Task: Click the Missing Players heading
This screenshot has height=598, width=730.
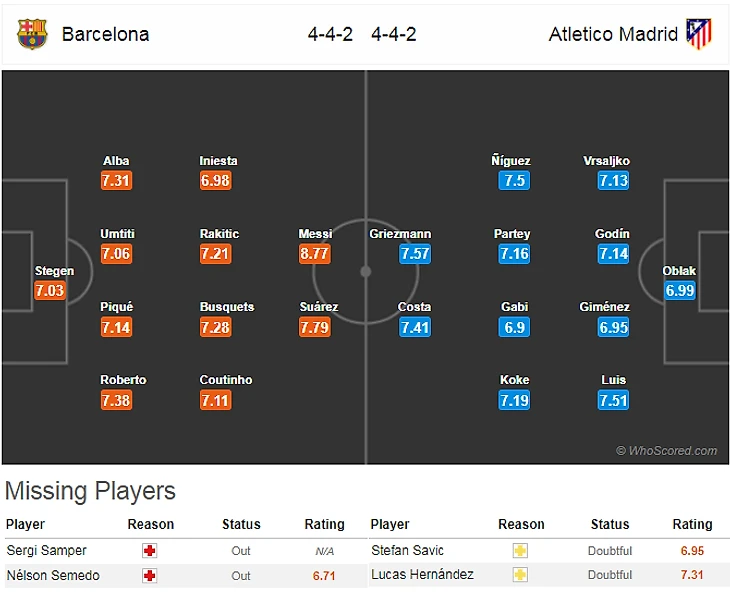Action: 90,491
